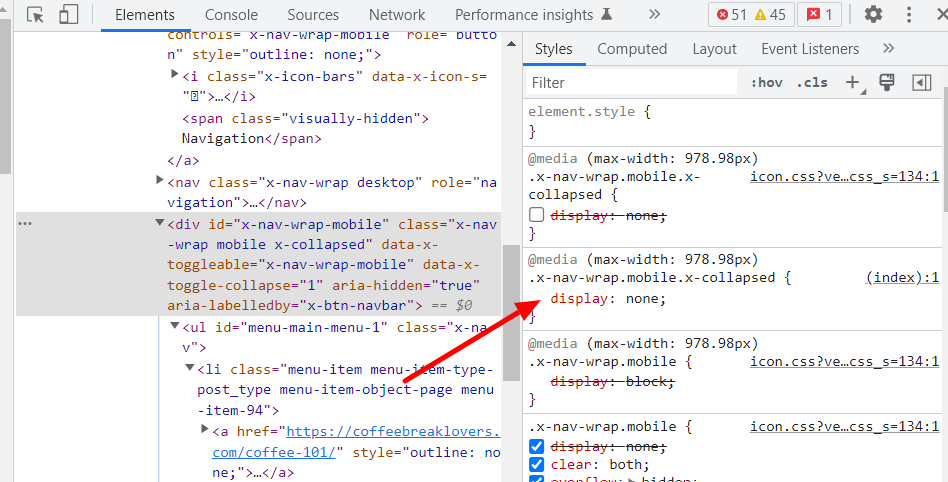Click the issues badge showing 1
This screenshot has height=482, width=948.
(818, 15)
